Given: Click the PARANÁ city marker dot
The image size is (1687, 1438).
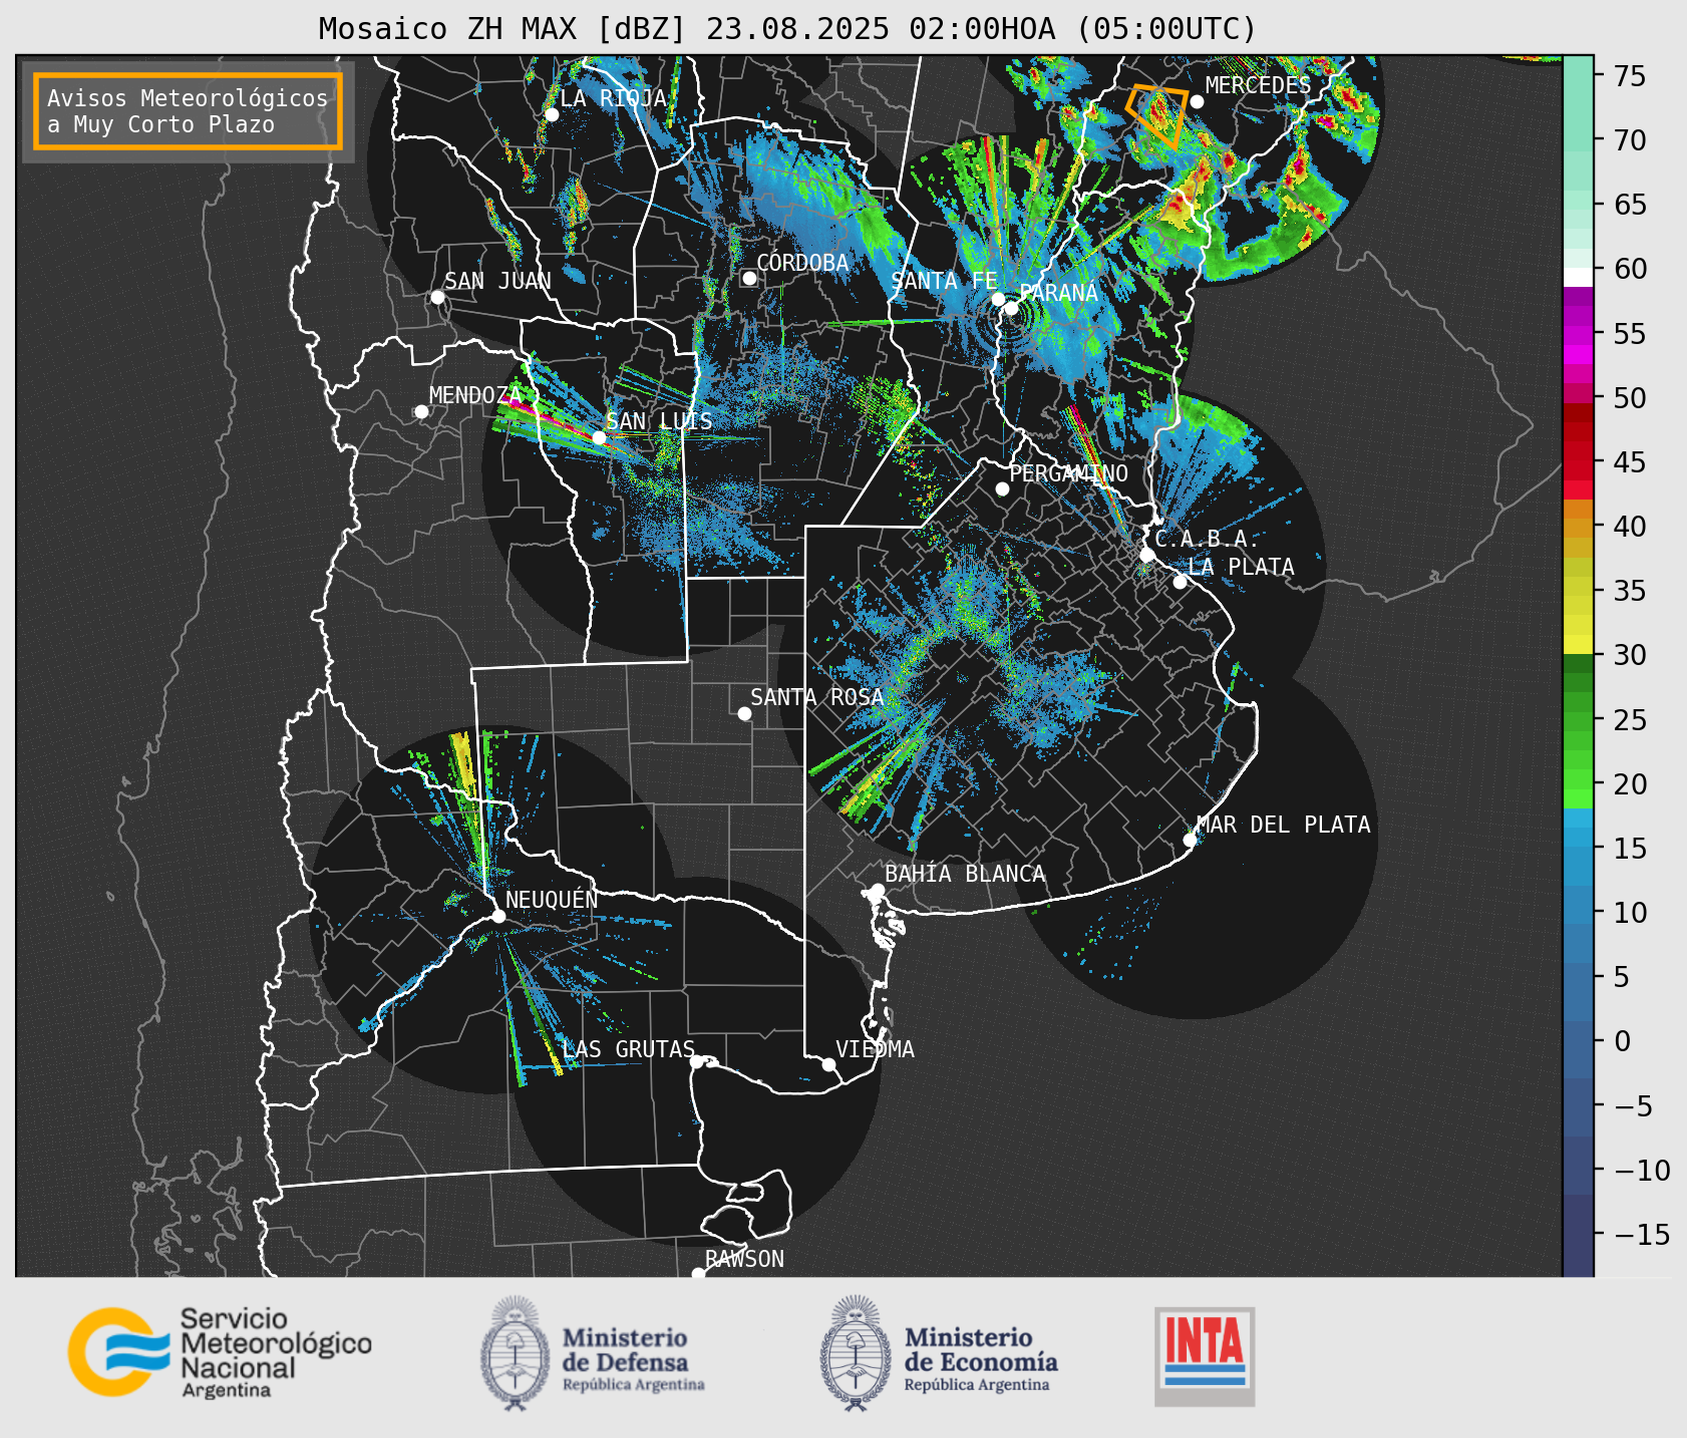Looking at the screenshot, I should pyautogui.click(x=1011, y=308).
